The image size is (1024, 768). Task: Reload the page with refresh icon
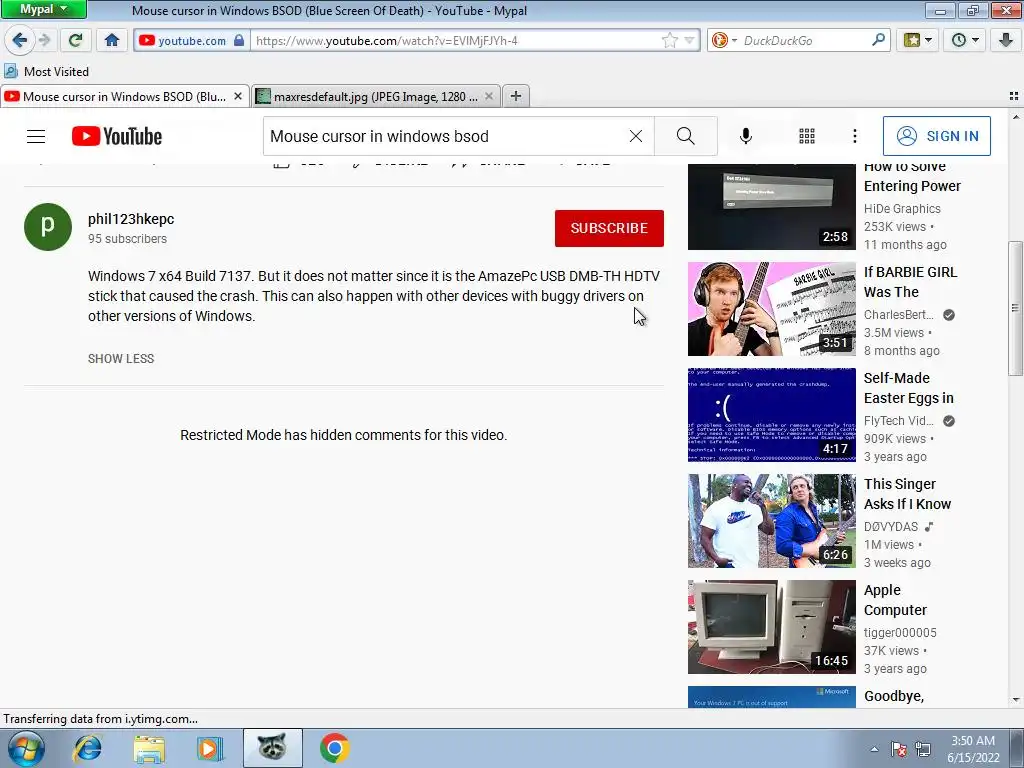75,40
